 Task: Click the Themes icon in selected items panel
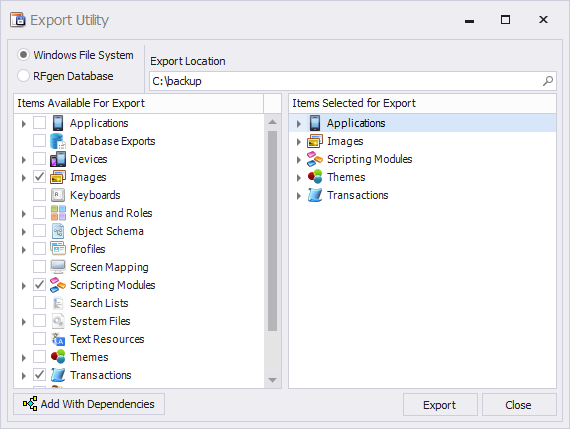(315, 177)
